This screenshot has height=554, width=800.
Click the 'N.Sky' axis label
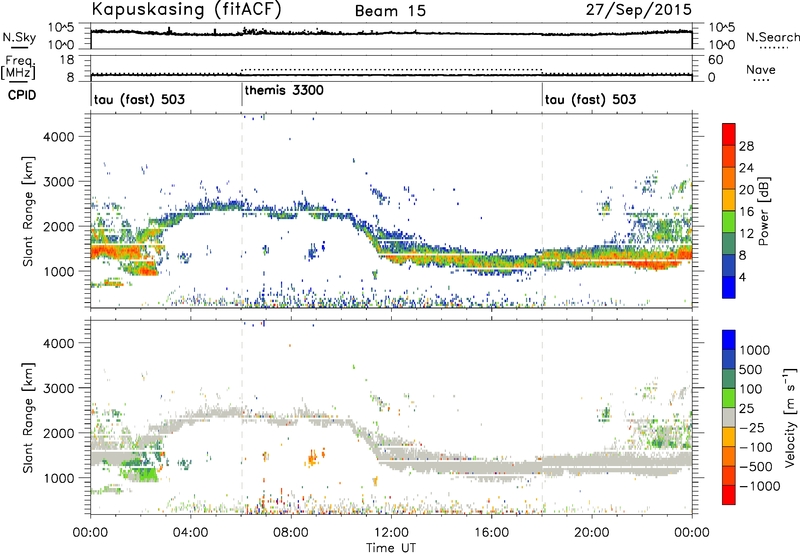pyautogui.click(x=19, y=37)
